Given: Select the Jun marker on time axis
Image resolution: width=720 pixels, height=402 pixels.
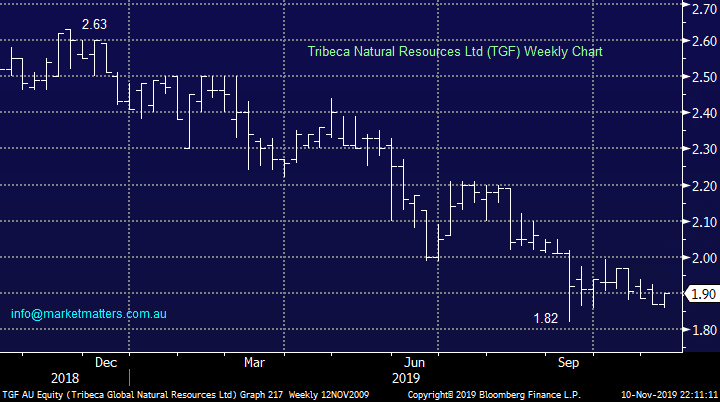Looking at the screenshot, I should click(x=412, y=362).
